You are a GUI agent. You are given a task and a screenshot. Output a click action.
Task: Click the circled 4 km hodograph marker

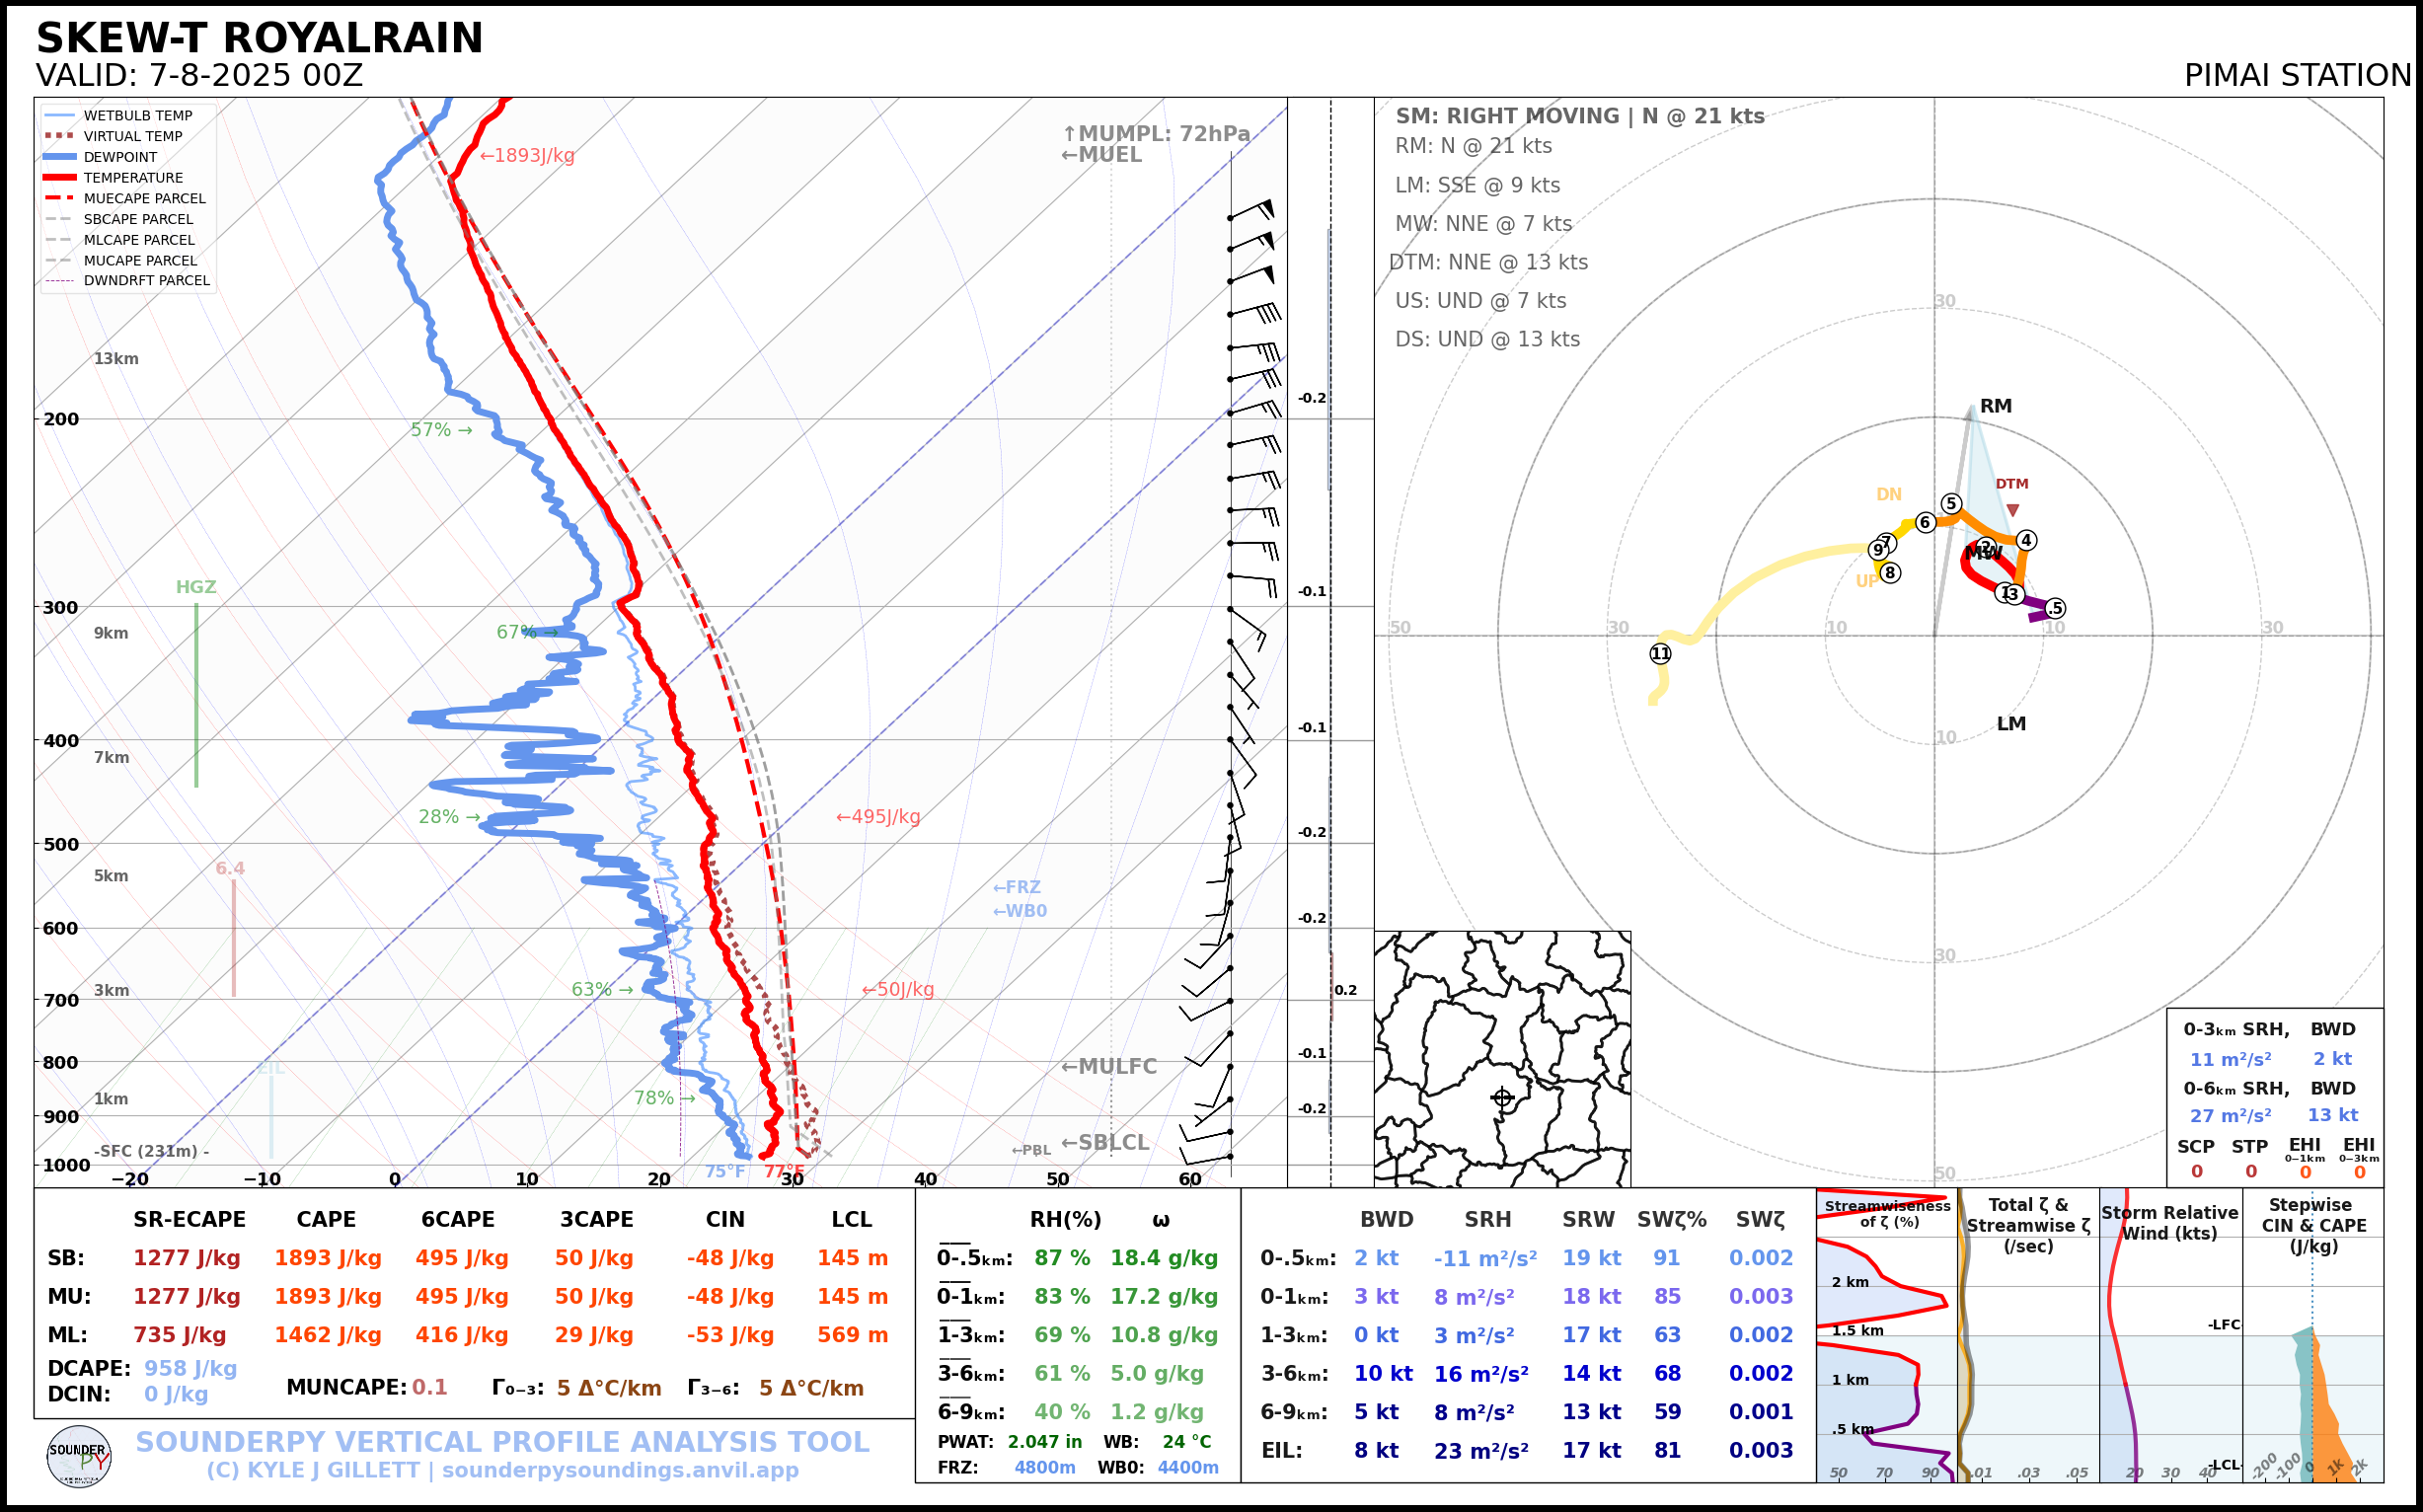point(2026,540)
